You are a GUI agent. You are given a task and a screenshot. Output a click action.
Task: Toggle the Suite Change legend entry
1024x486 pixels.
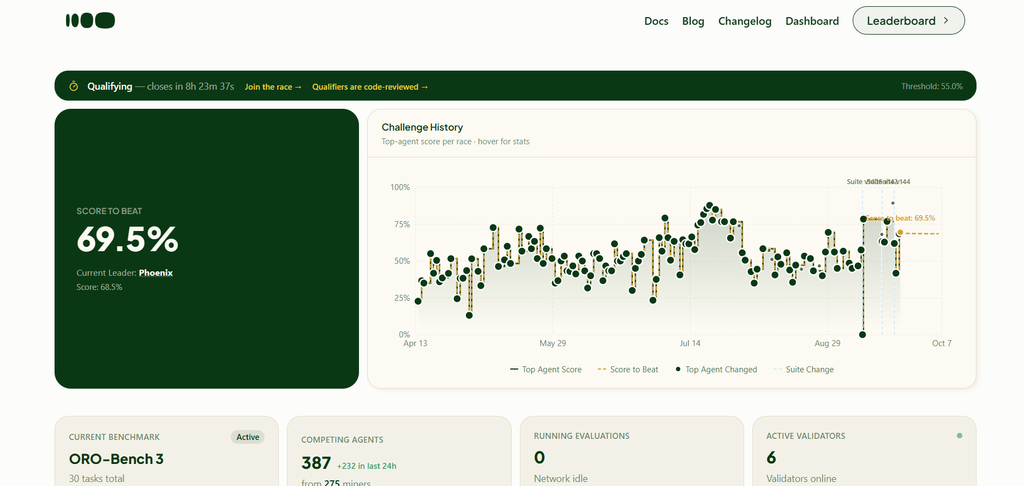point(803,370)
